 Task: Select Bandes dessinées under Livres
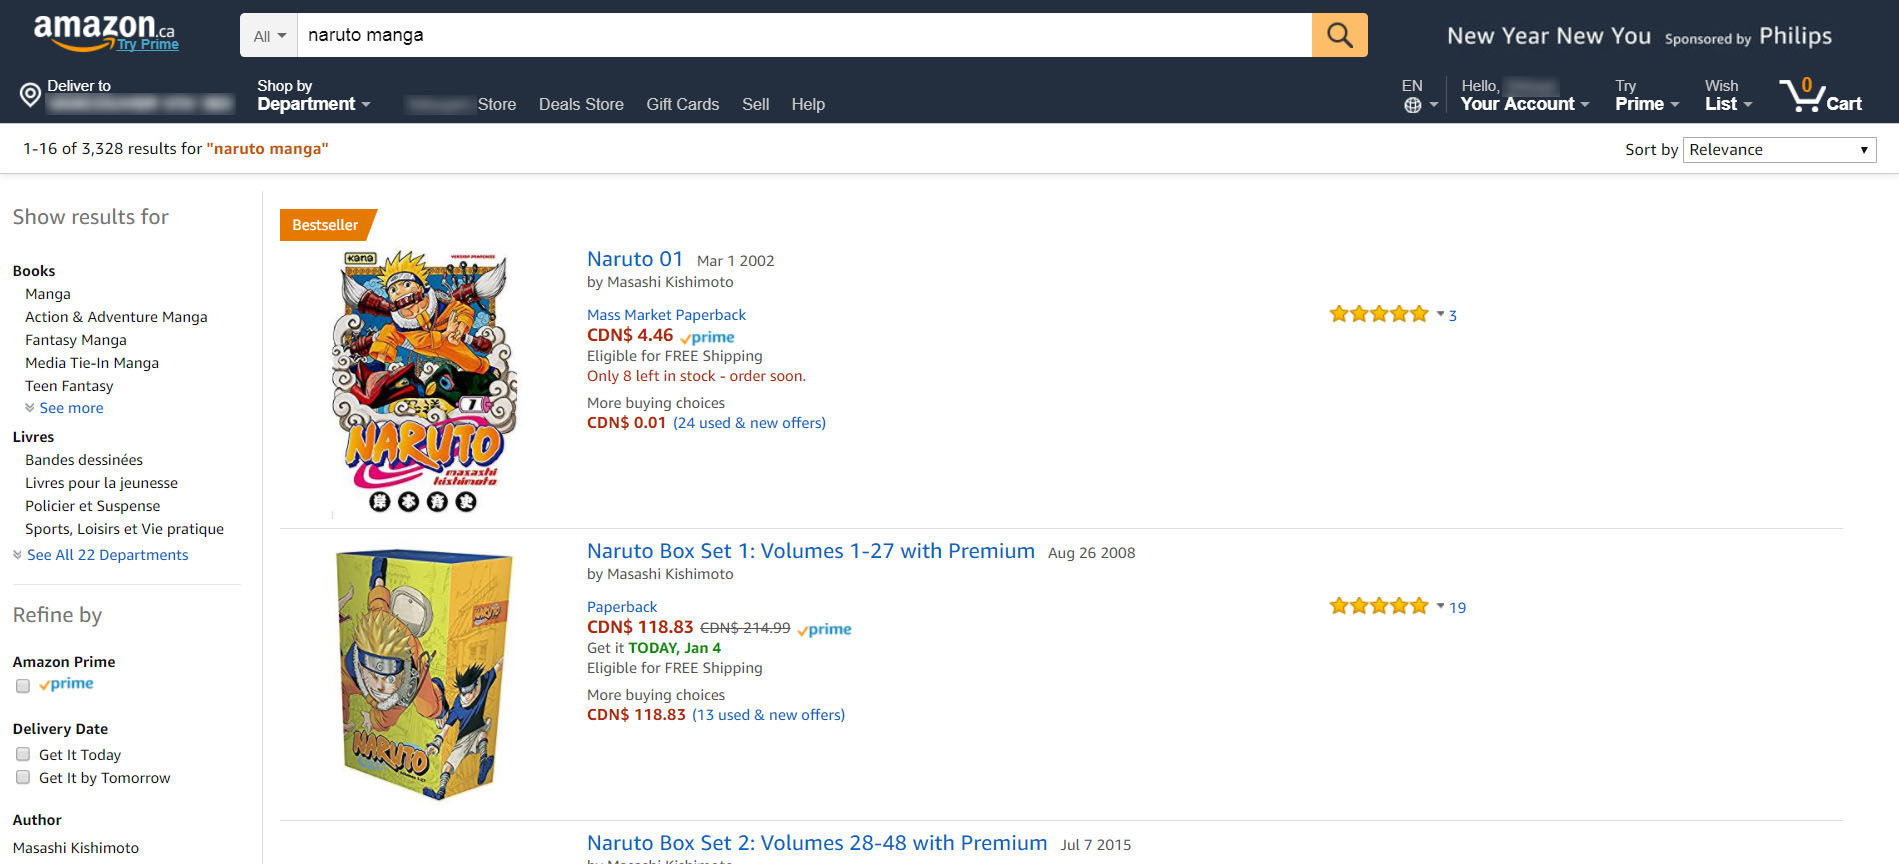[x=84, y=460]
